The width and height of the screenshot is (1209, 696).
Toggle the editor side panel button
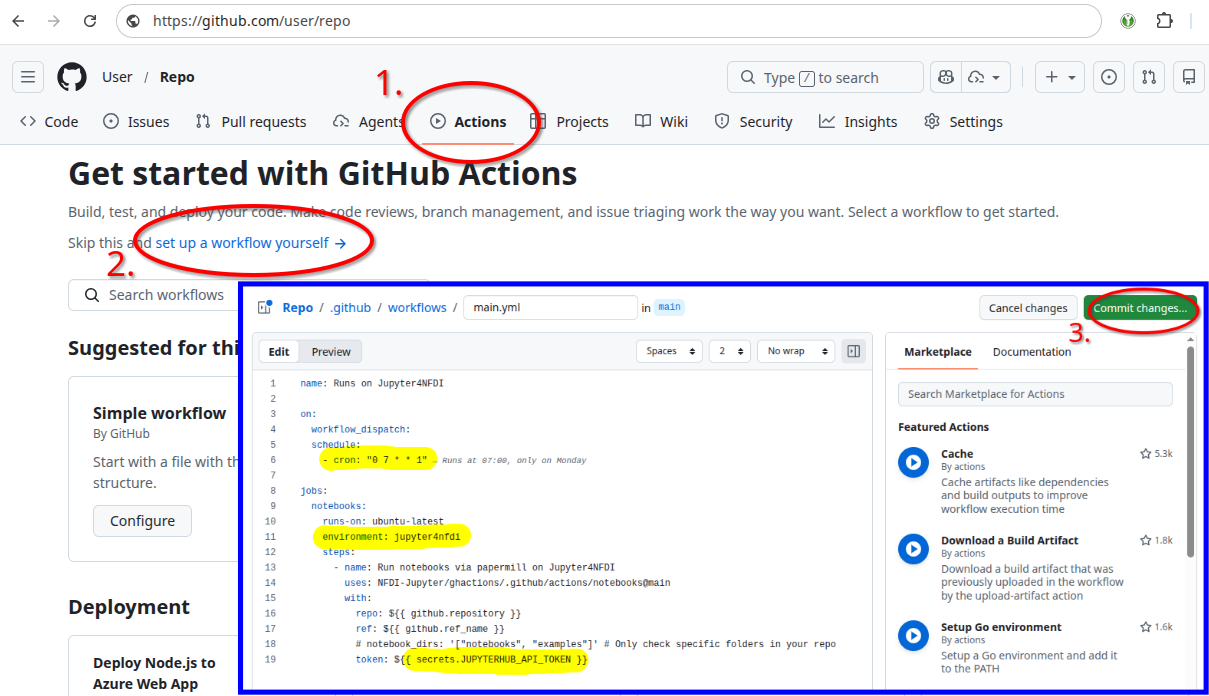853,351
